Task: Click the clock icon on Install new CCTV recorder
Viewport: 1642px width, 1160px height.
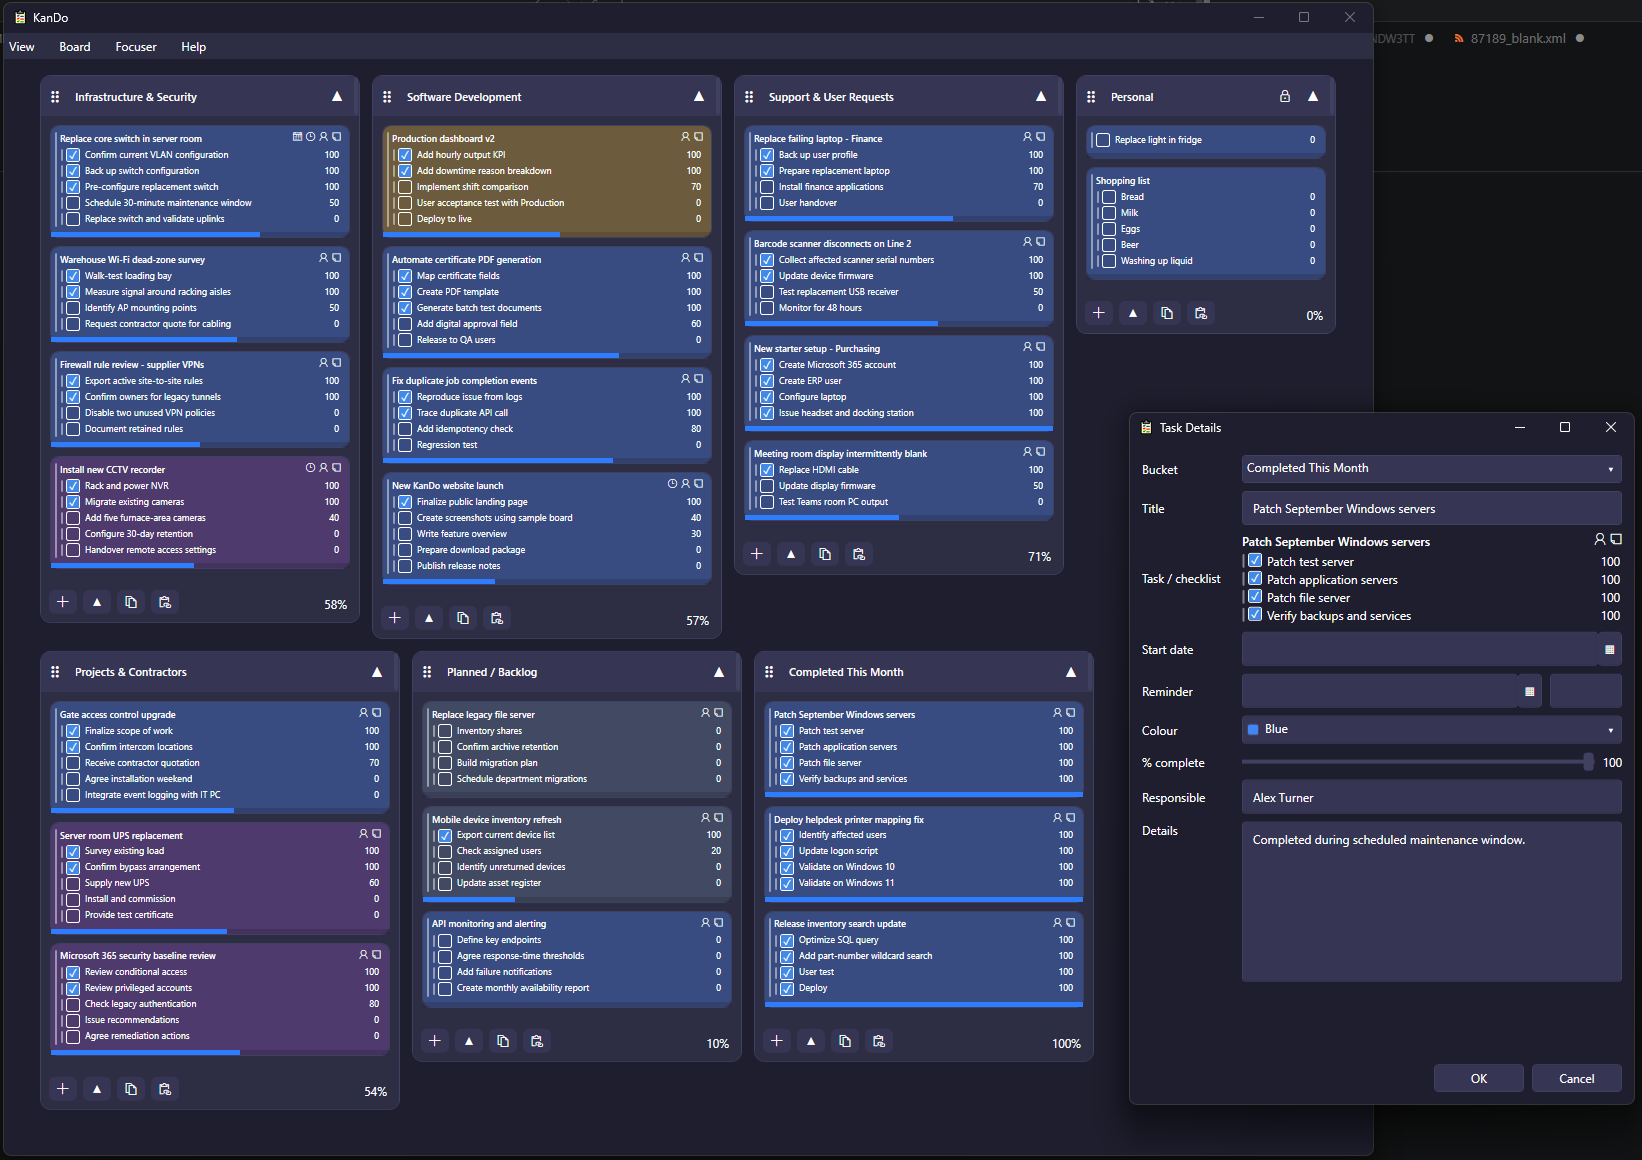Action: pyautogui.click(x=310, y=468)
